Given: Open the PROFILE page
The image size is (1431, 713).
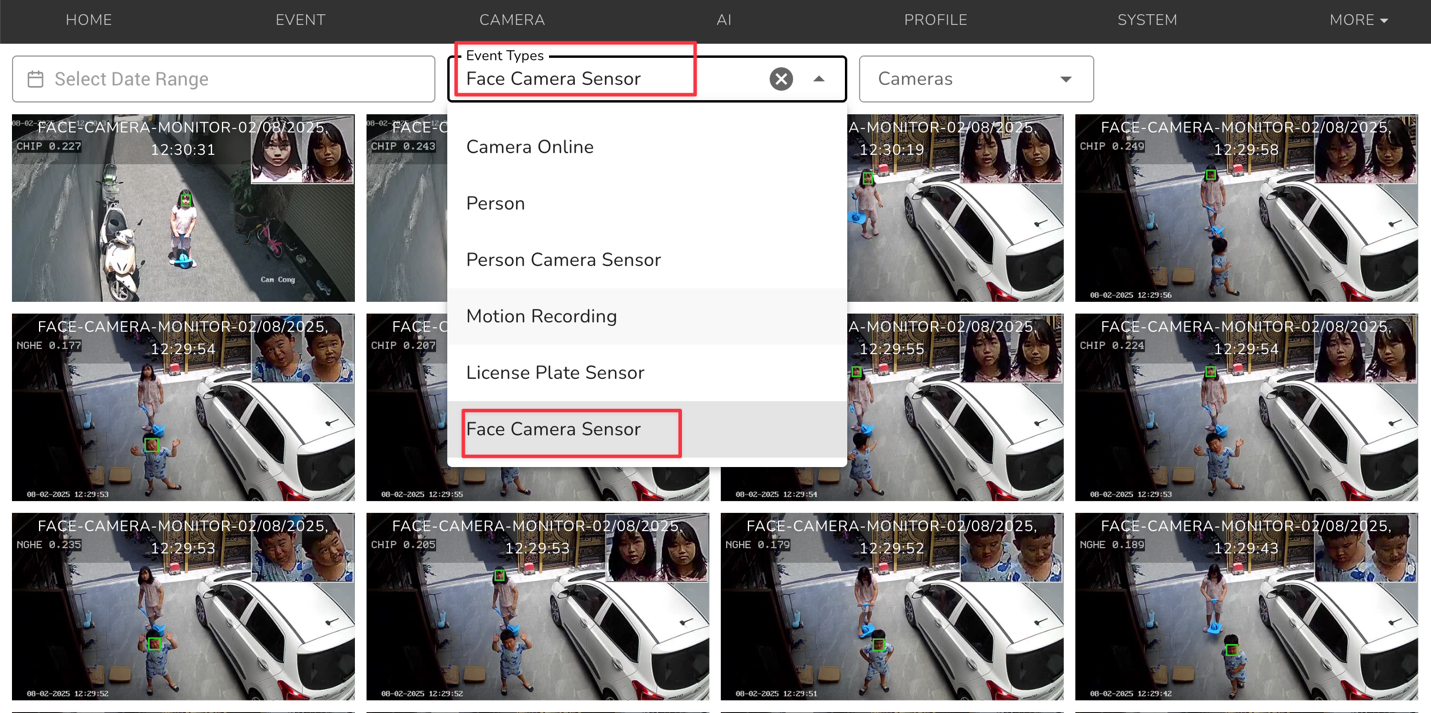Looking at the screenshot, I should coord(935,20).
